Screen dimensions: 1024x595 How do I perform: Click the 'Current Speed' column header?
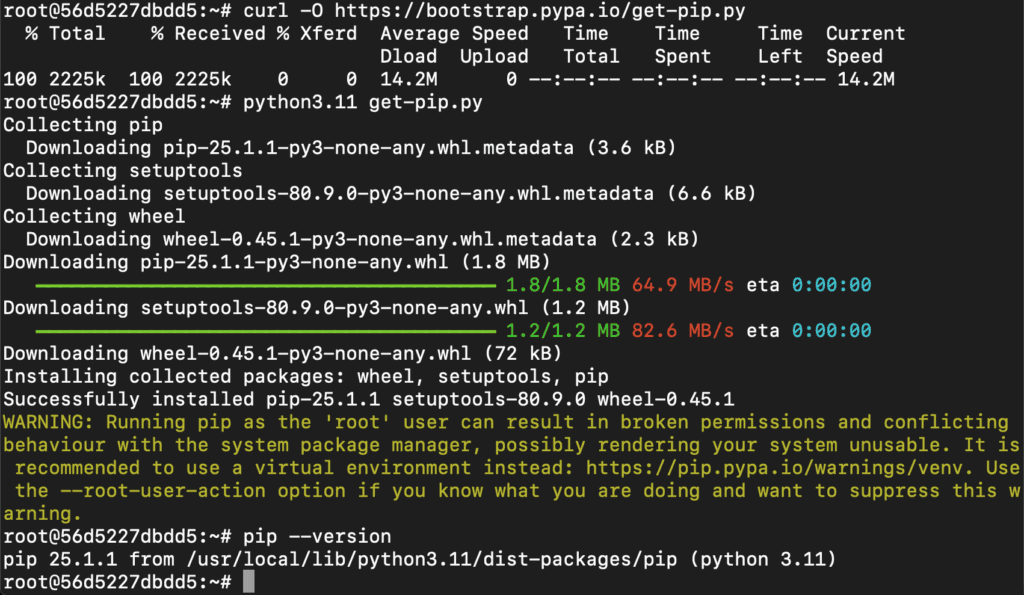coord(865,45)
